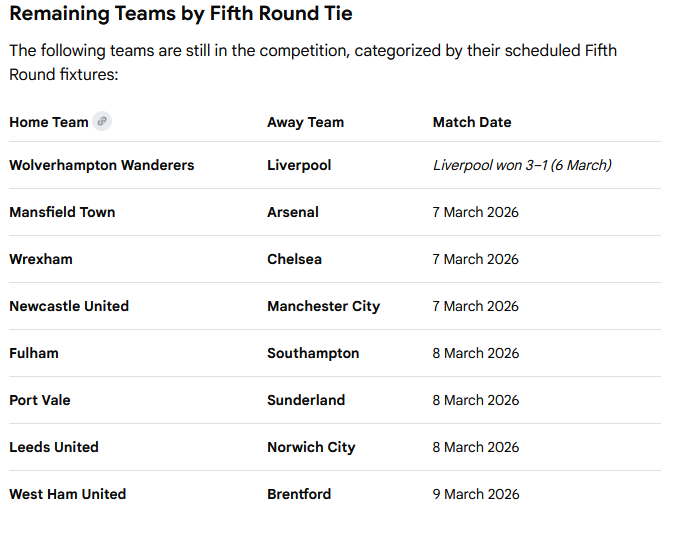Select Port Vale in the table

[40, 400]
